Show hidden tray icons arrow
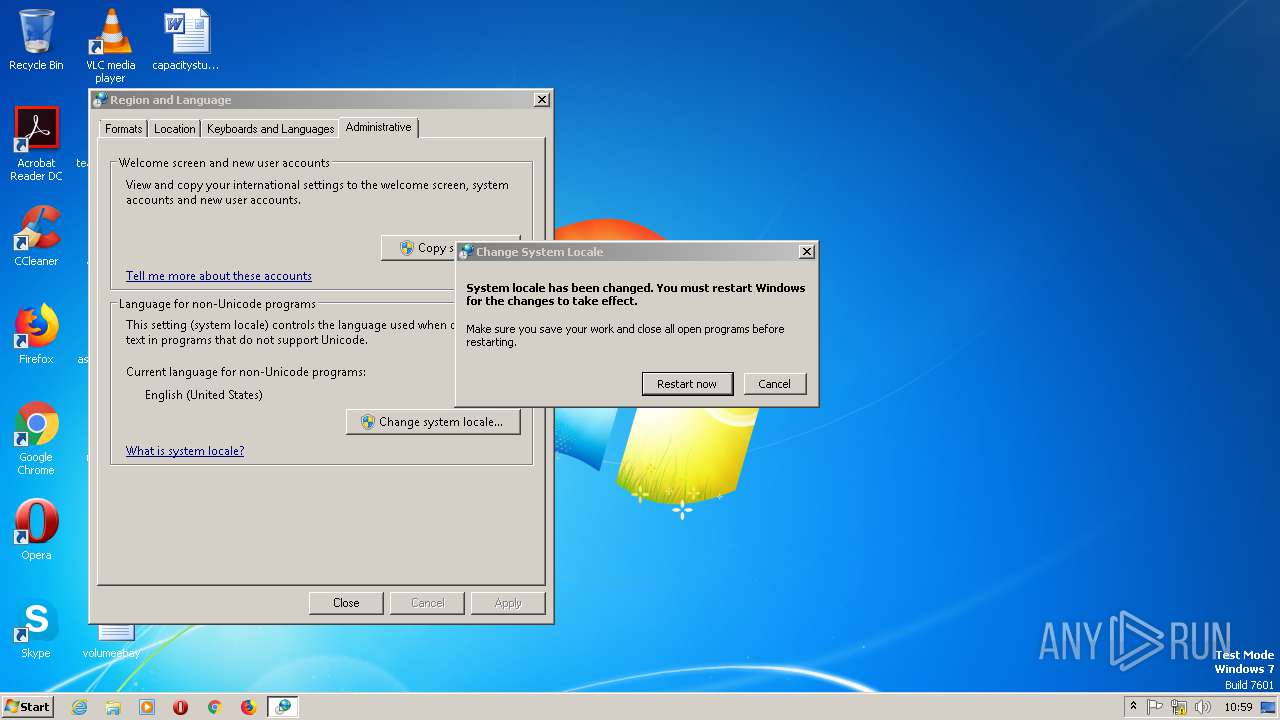1280x720 pixels. tap(1133, 706)
